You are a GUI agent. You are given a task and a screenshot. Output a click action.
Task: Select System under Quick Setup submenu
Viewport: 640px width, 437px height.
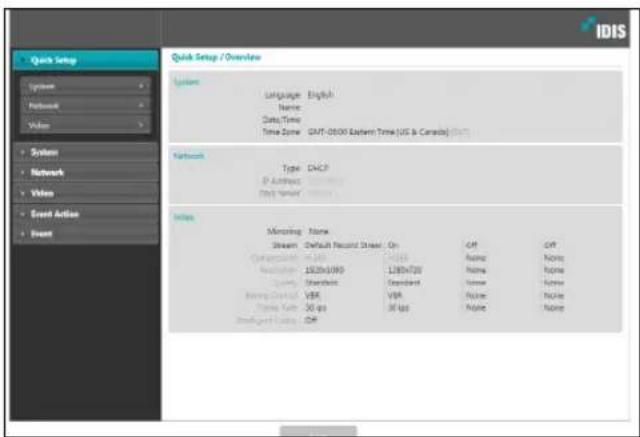86,86
